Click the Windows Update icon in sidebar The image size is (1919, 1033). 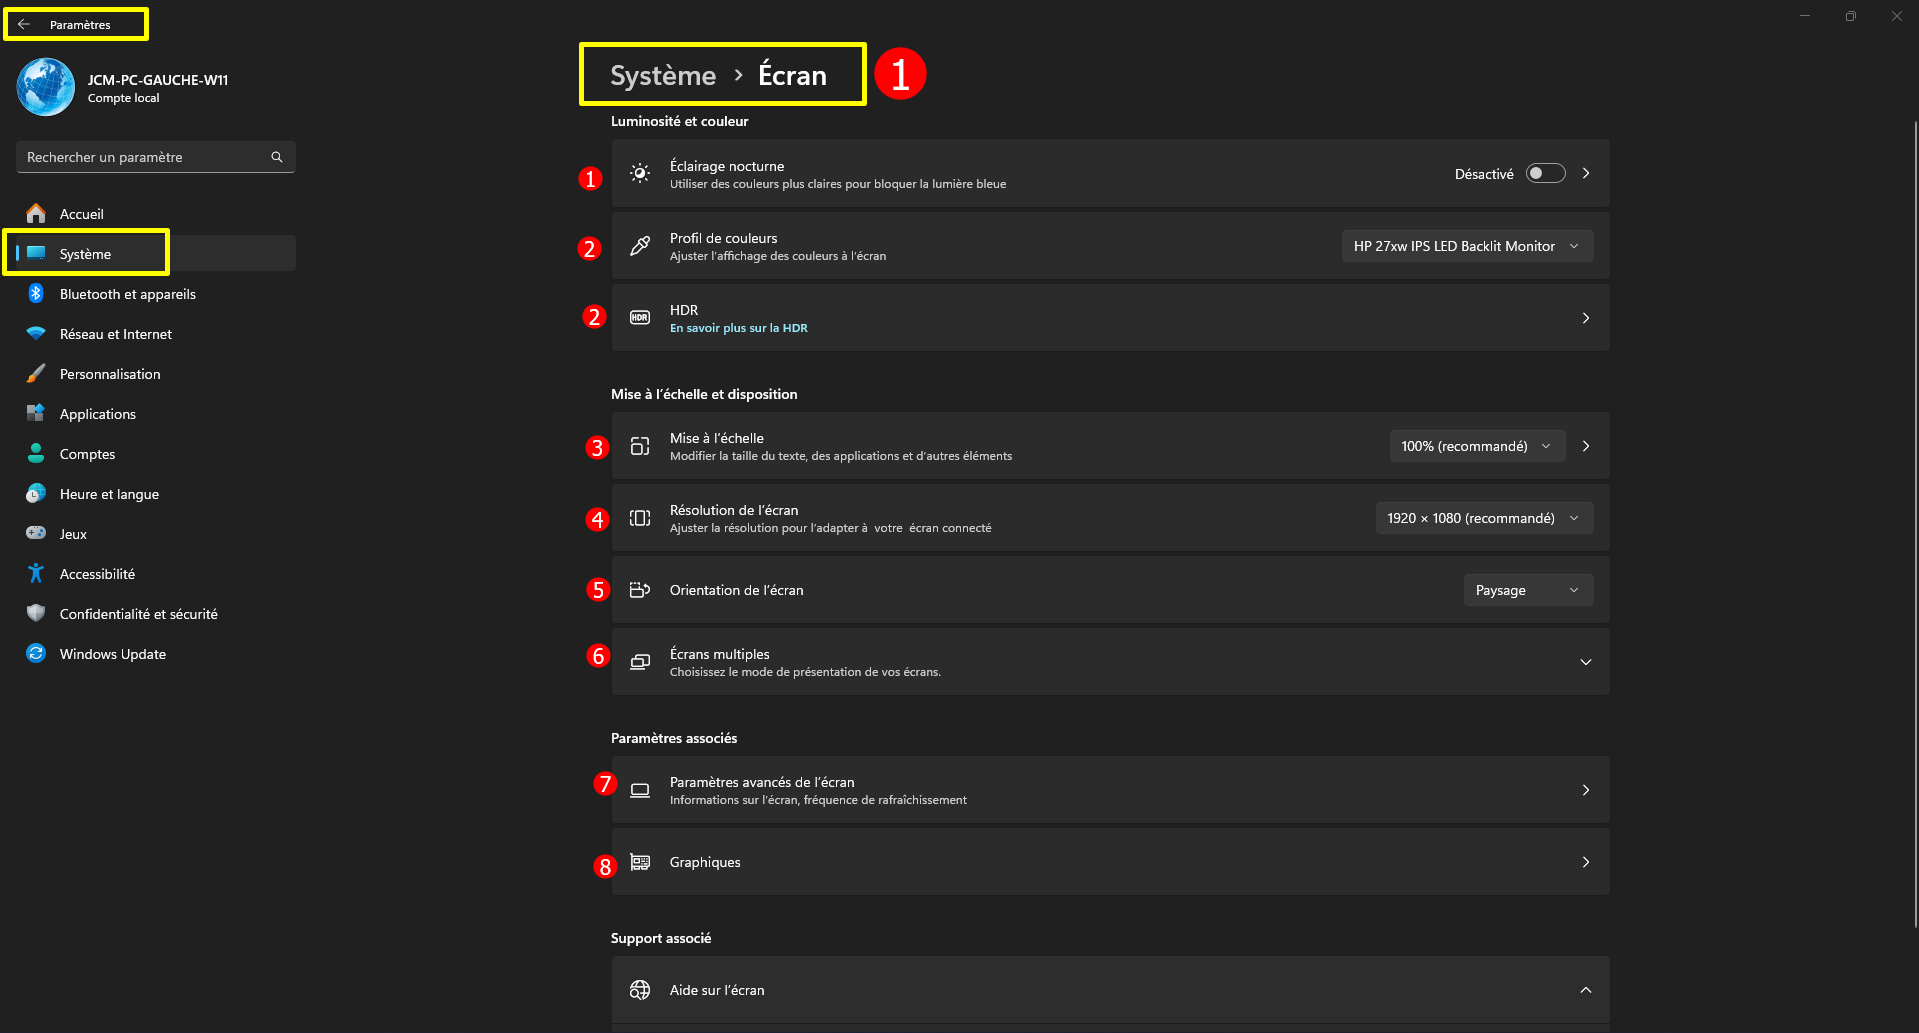coord(36,653)
